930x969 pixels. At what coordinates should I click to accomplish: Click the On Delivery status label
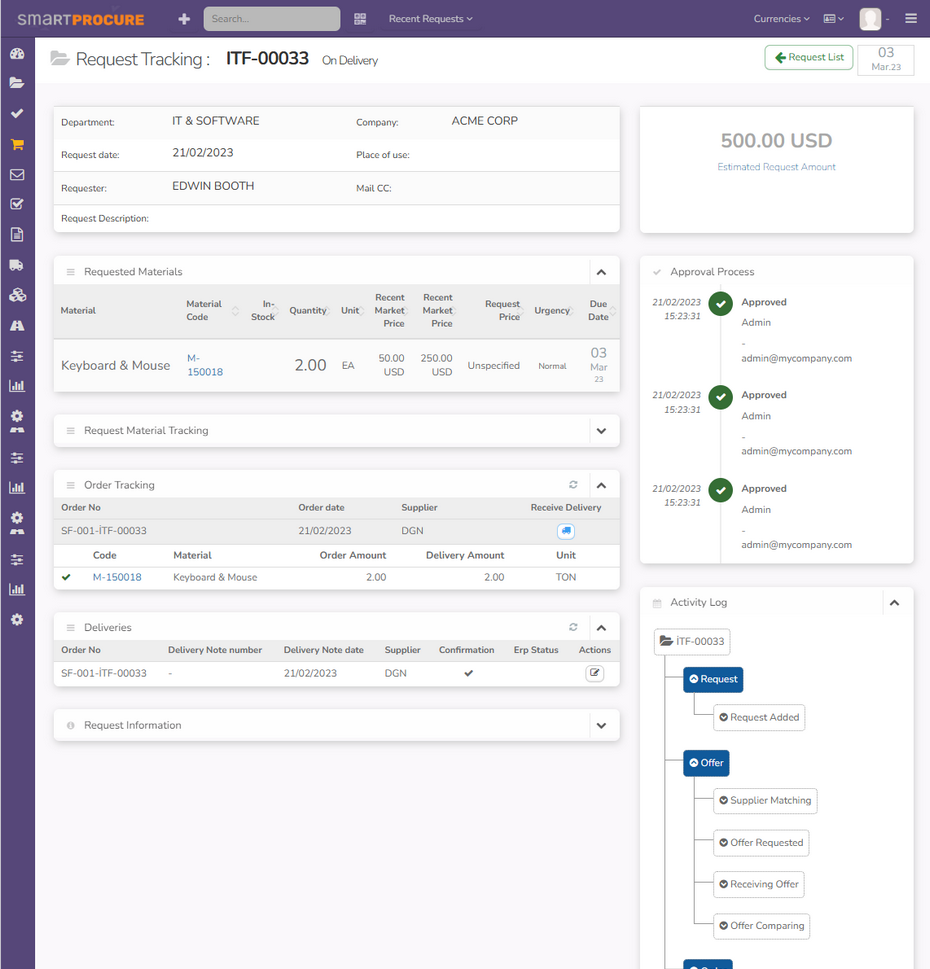[350, 61]
